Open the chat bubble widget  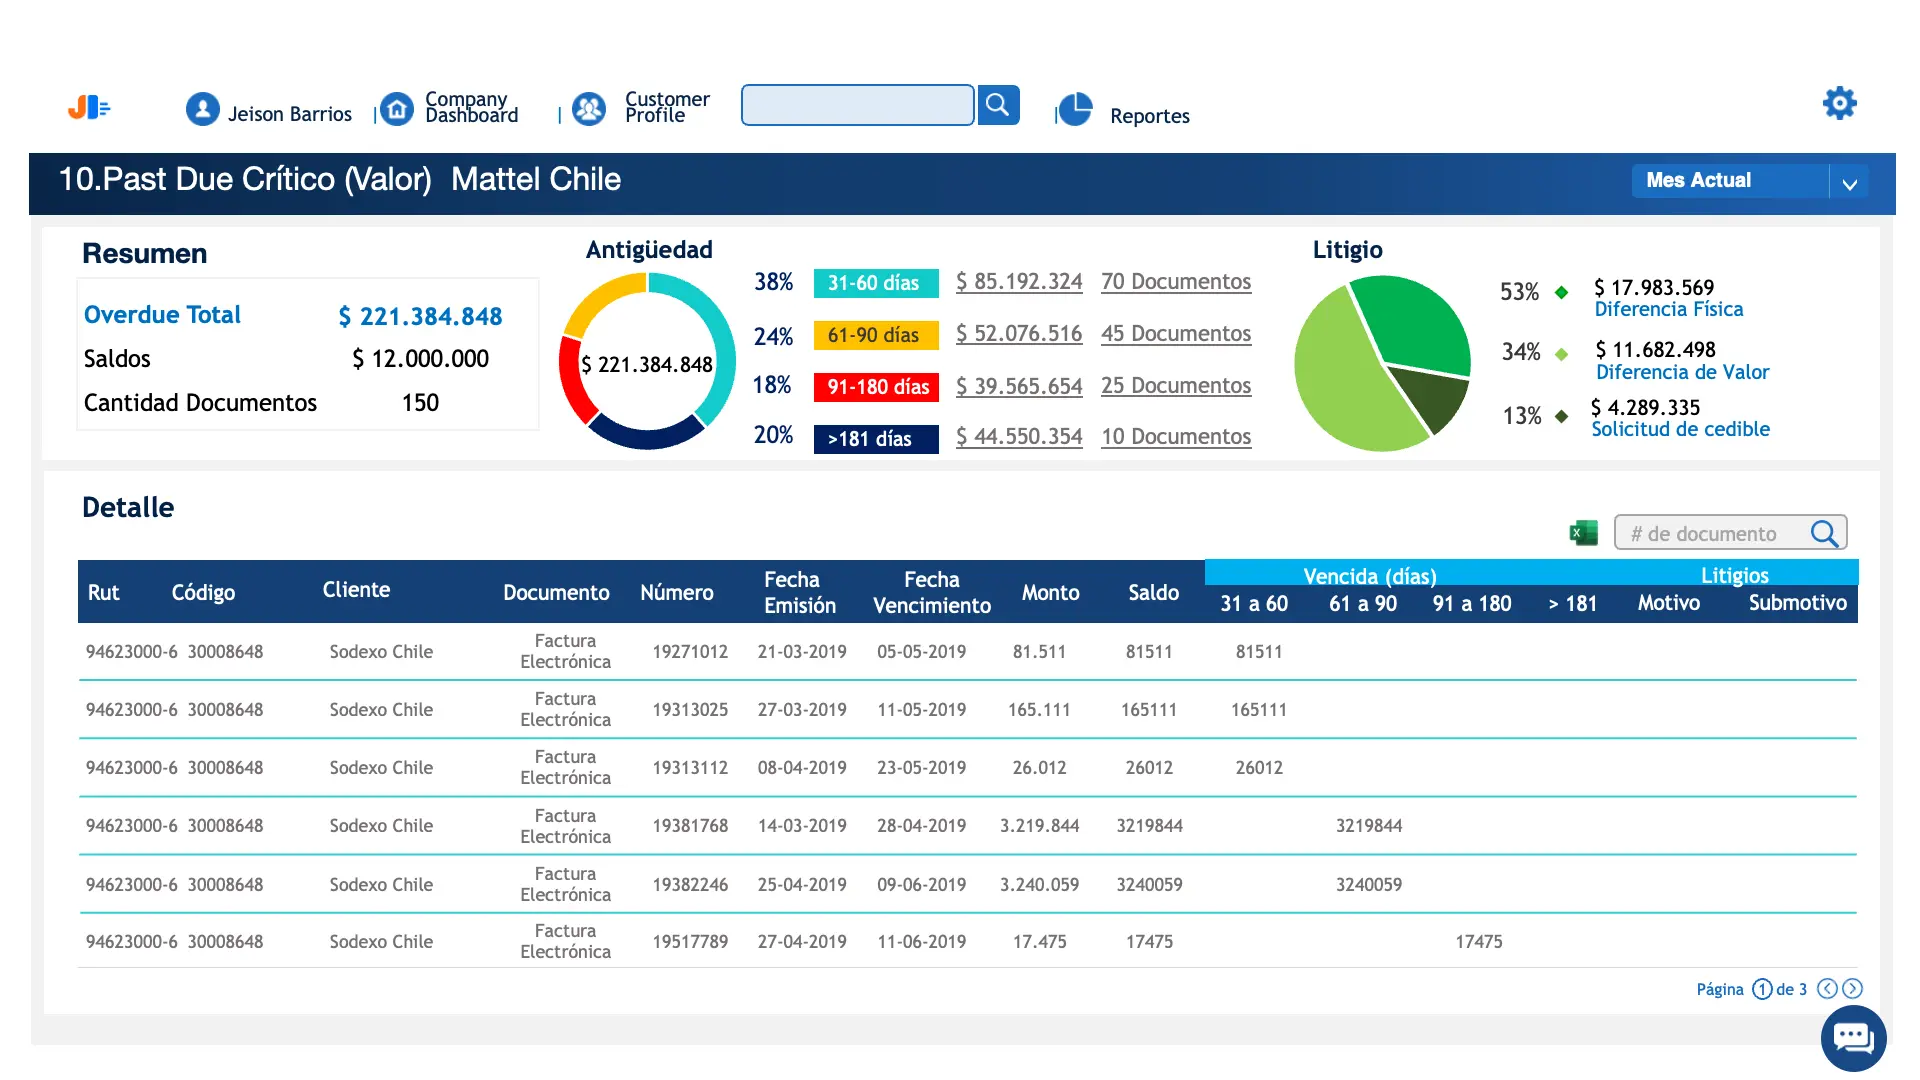(1853, 1038)
